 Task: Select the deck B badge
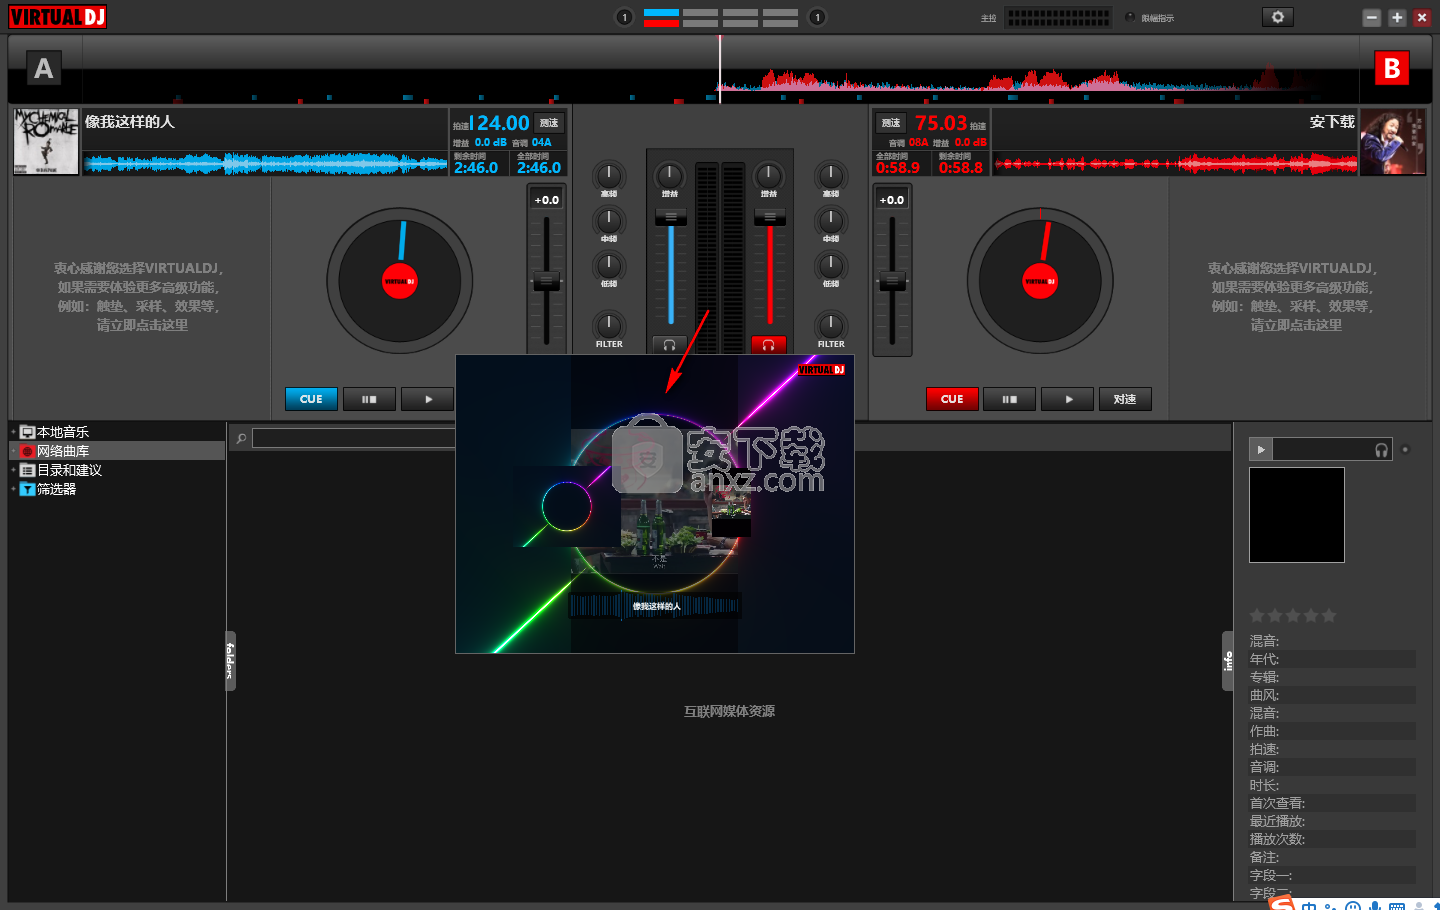(x=1391, y=69)
